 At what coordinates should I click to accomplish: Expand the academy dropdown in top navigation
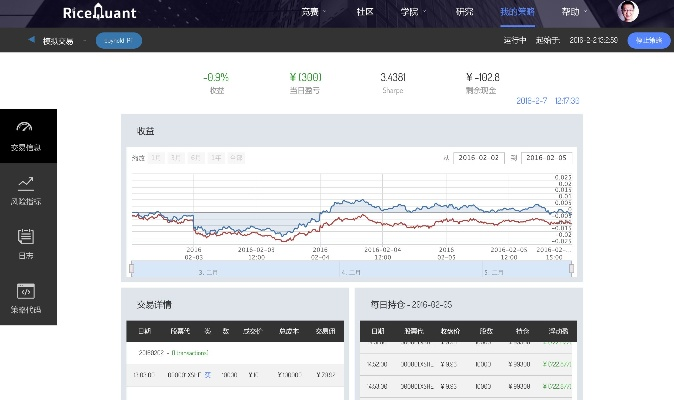(413, 13)
